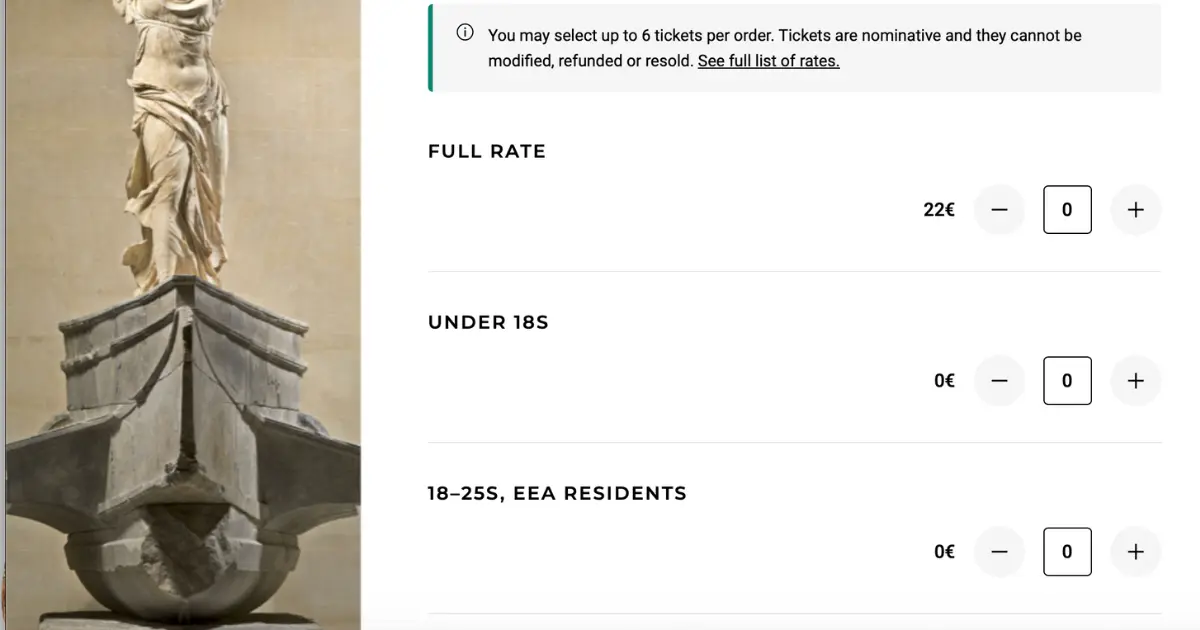Reduce the 18–25s EEA Residents ticket count
This screenshot has width=1200, height=630.
1000,552
